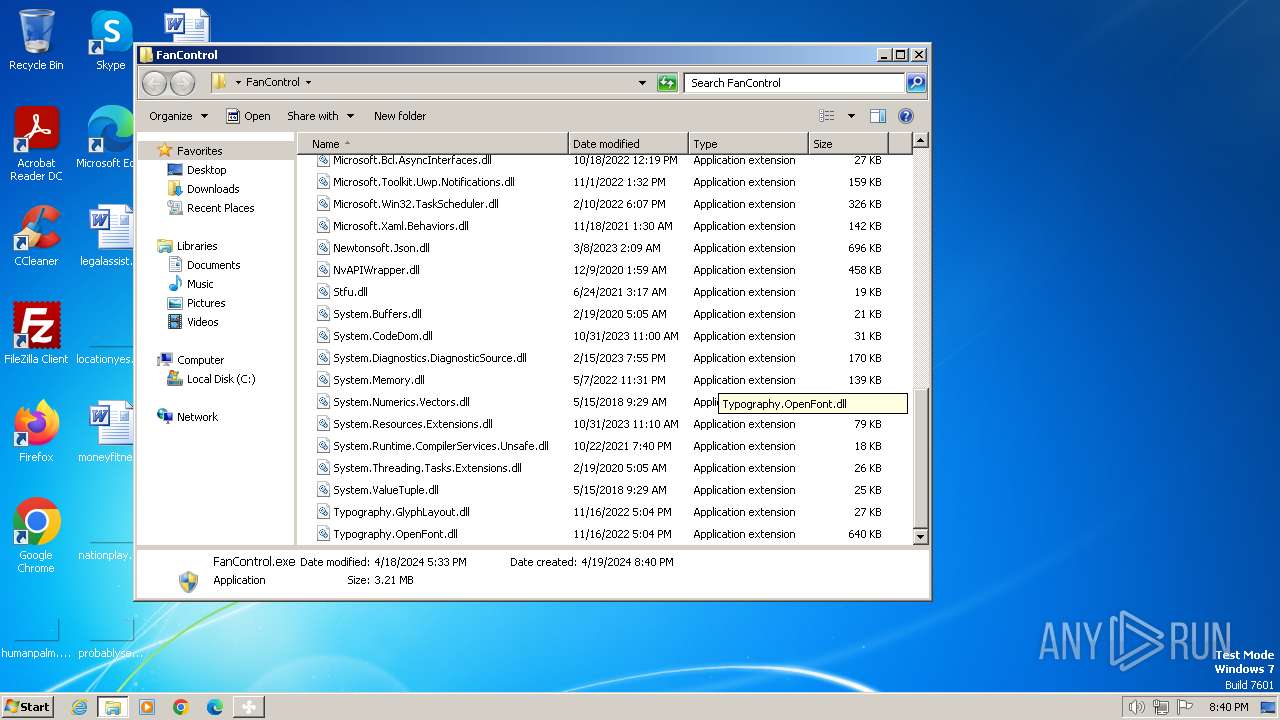Select the Videos library

point(202,322)
